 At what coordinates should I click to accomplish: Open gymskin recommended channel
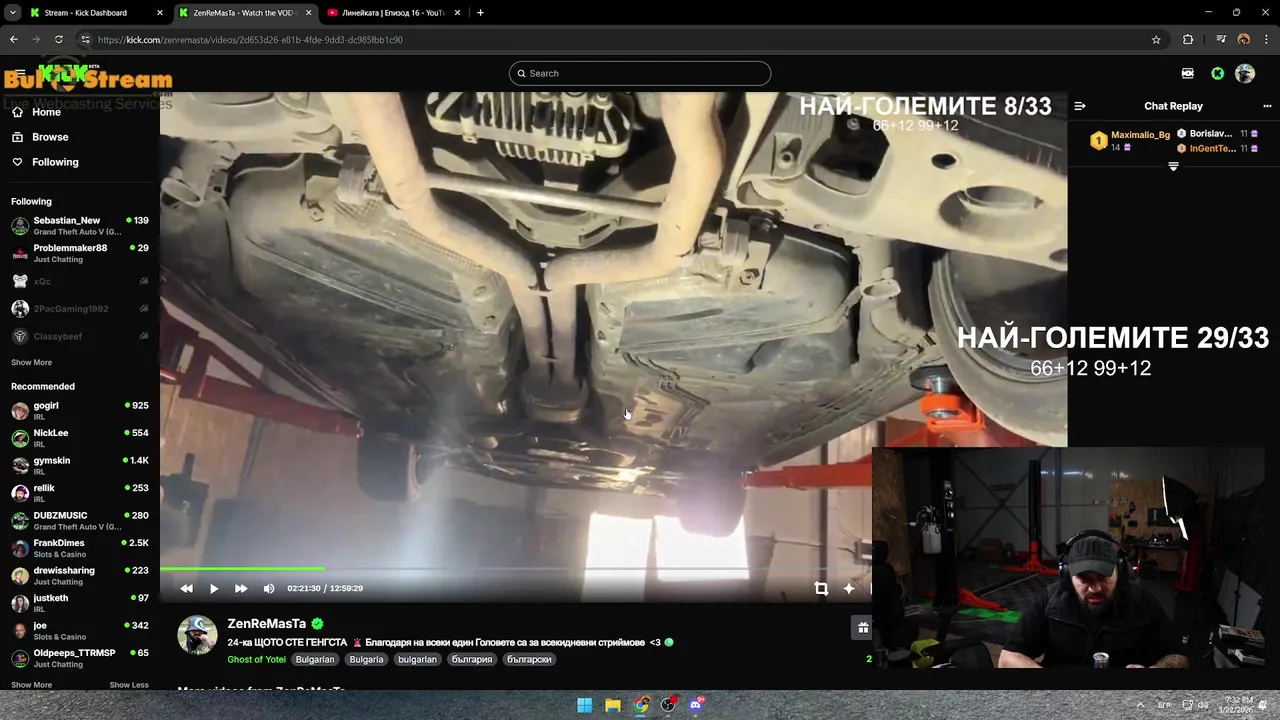pos(80,465)
